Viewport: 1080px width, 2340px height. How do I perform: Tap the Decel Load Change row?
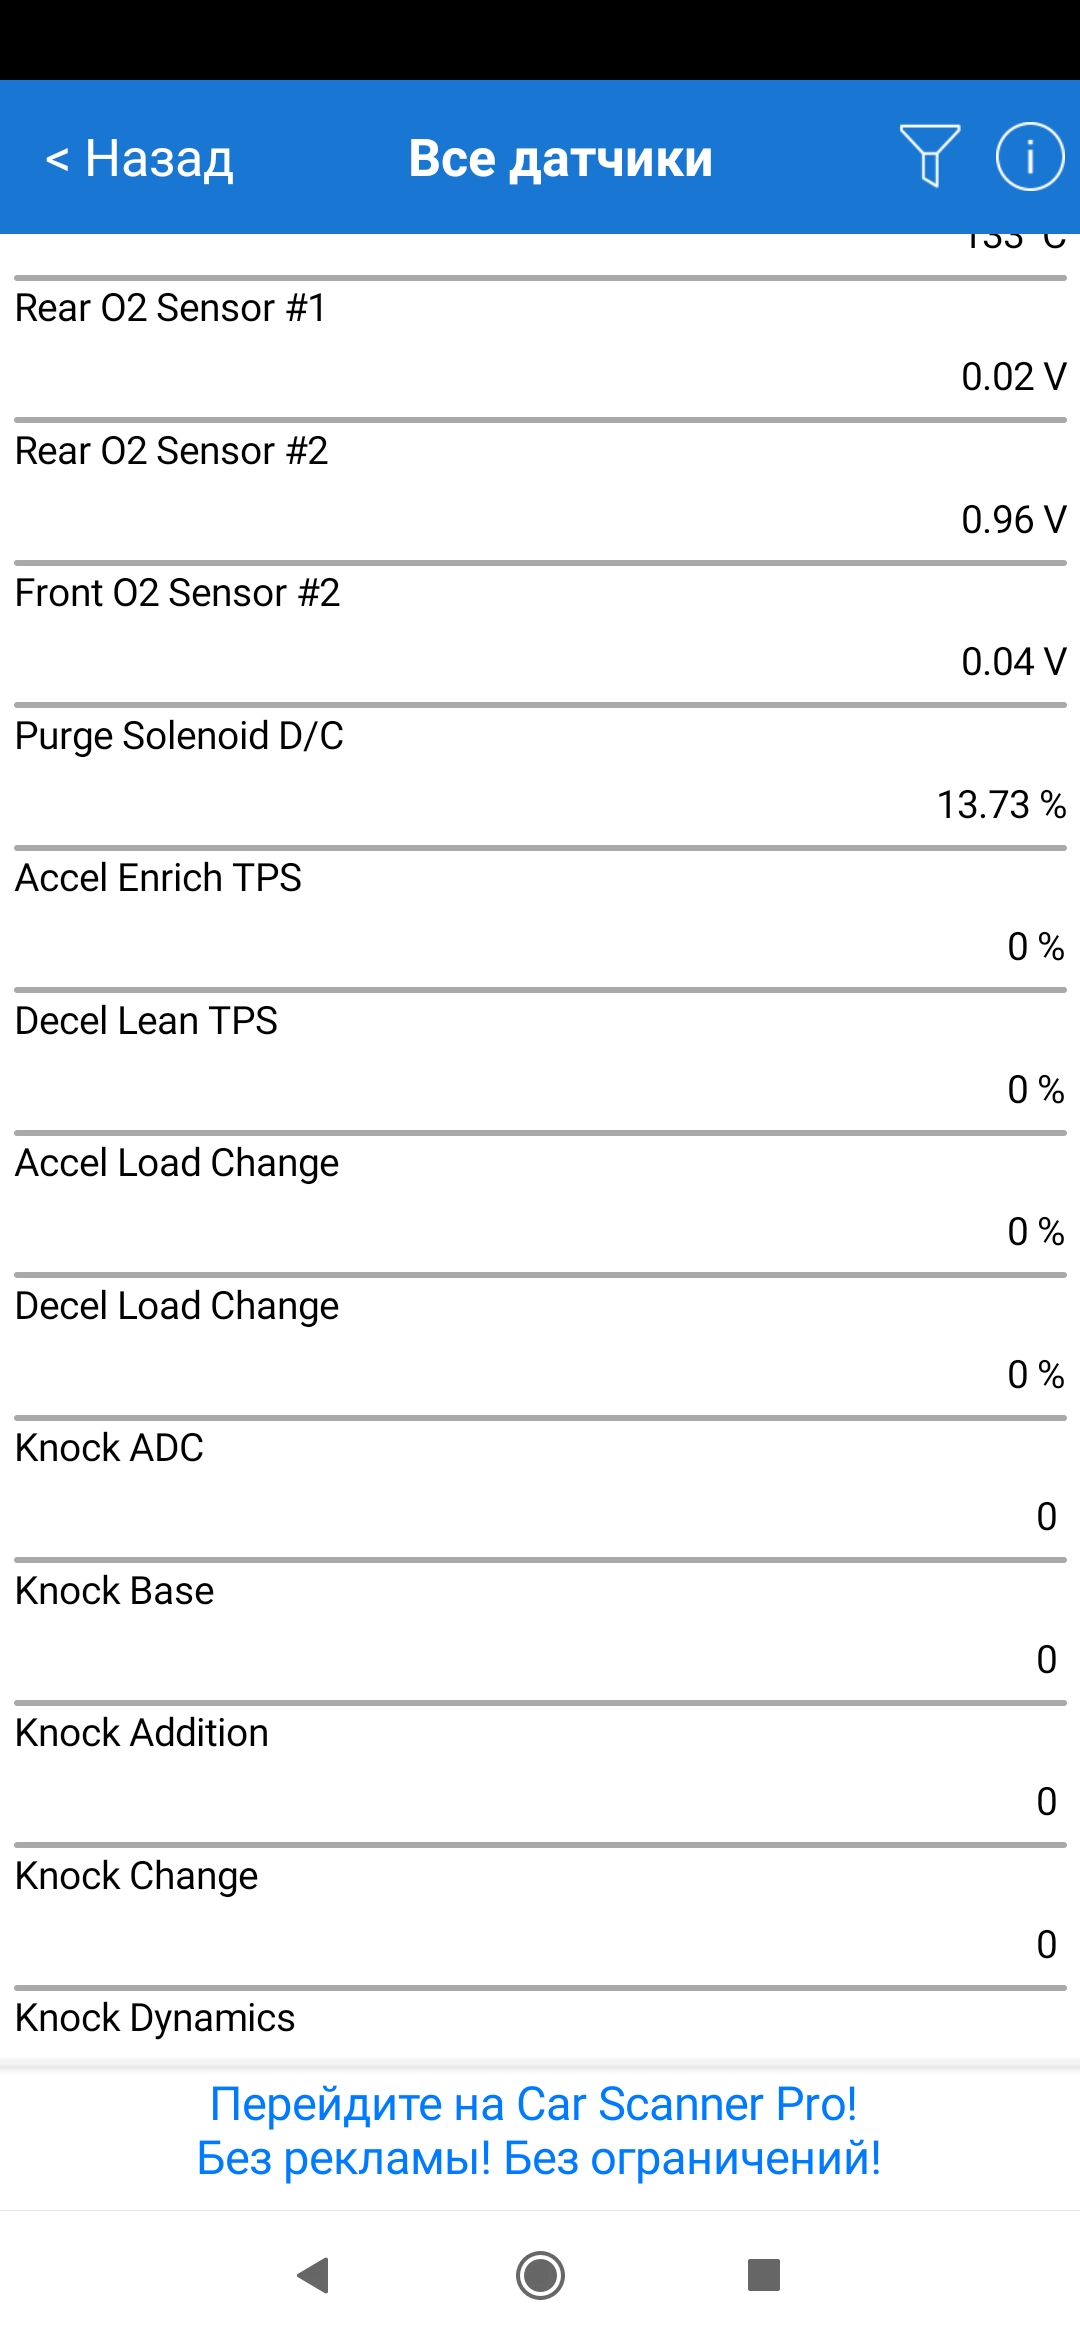[540, 1341]
